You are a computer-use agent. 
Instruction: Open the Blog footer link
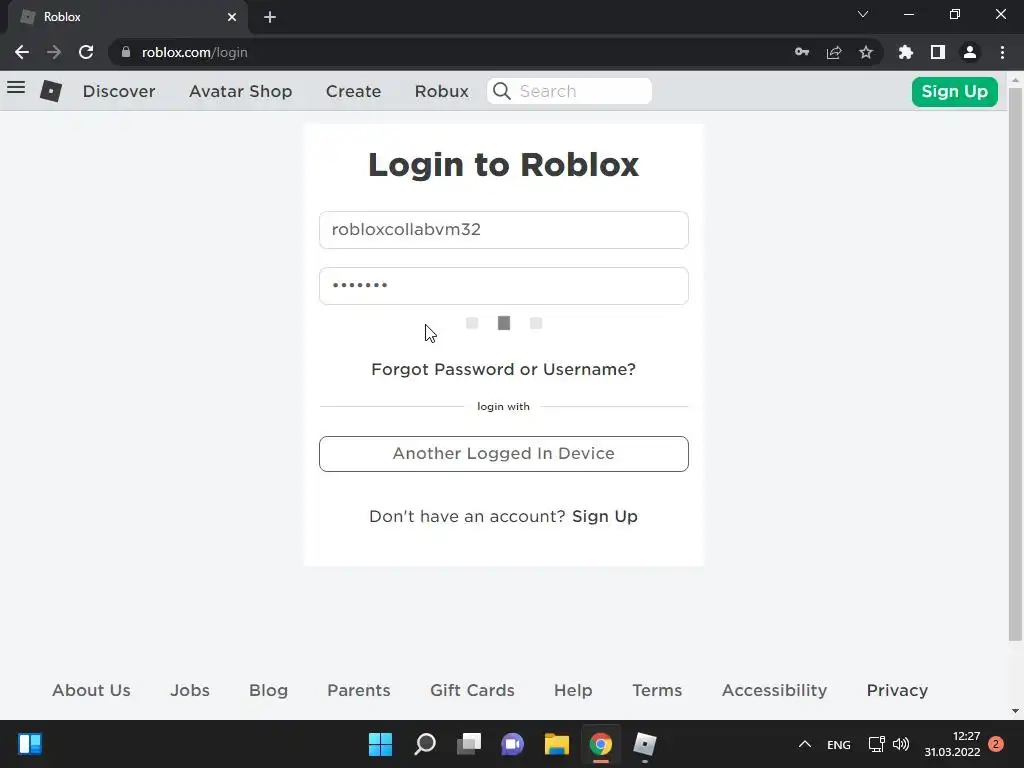(268, 690)
